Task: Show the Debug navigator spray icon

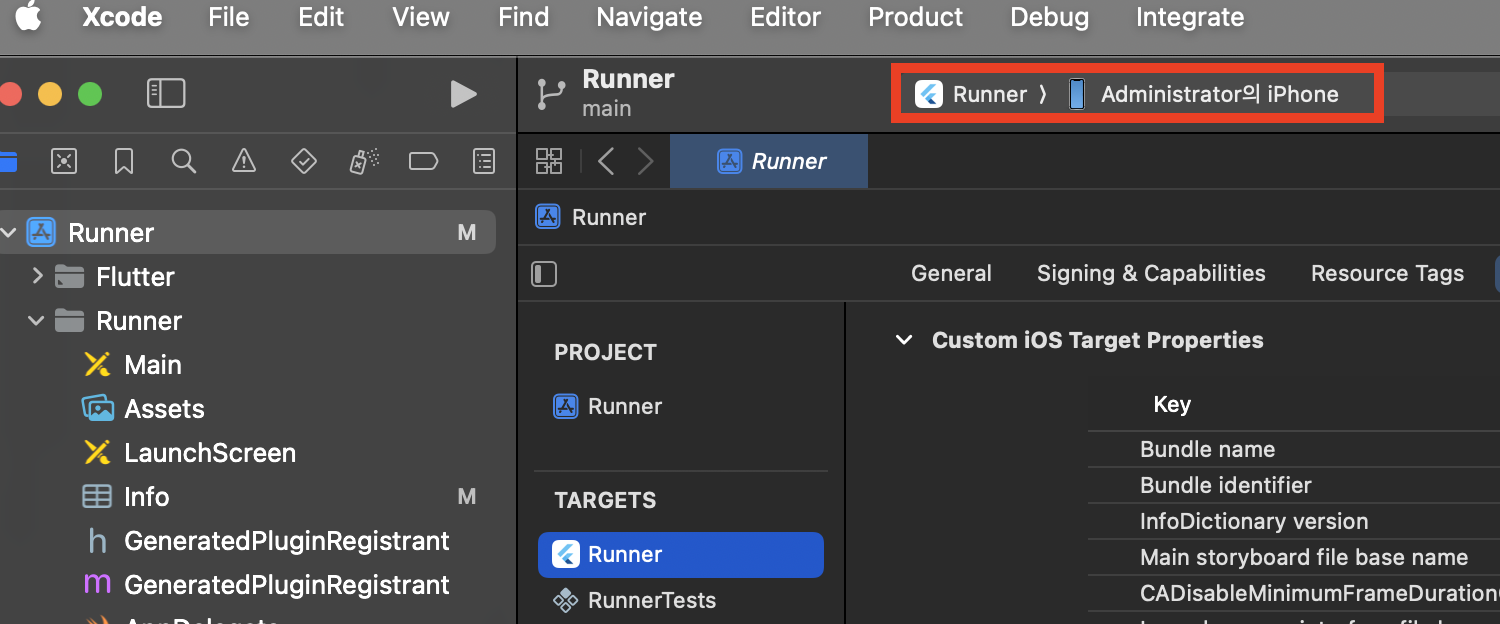Action: click(x=364, y=161)
